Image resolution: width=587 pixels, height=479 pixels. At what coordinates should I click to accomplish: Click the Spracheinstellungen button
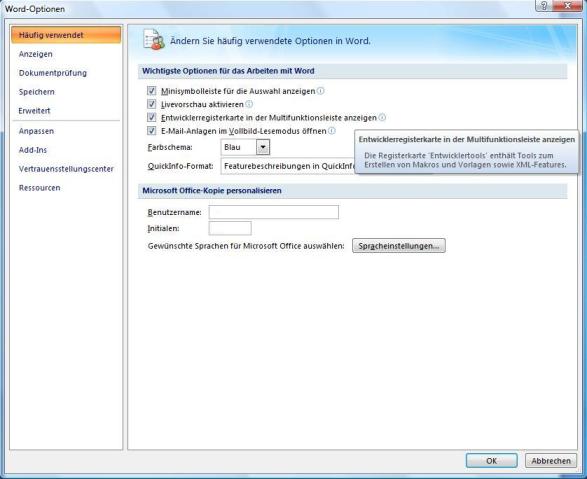pyautogui.click(x=399, y=246)
